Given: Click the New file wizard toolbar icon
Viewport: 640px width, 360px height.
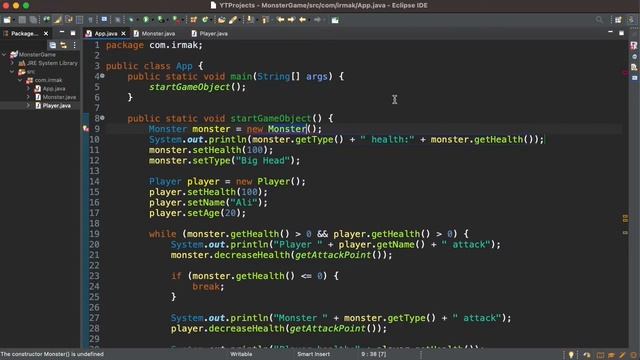Looking at the screenshot, I should (x=7, y=20).
